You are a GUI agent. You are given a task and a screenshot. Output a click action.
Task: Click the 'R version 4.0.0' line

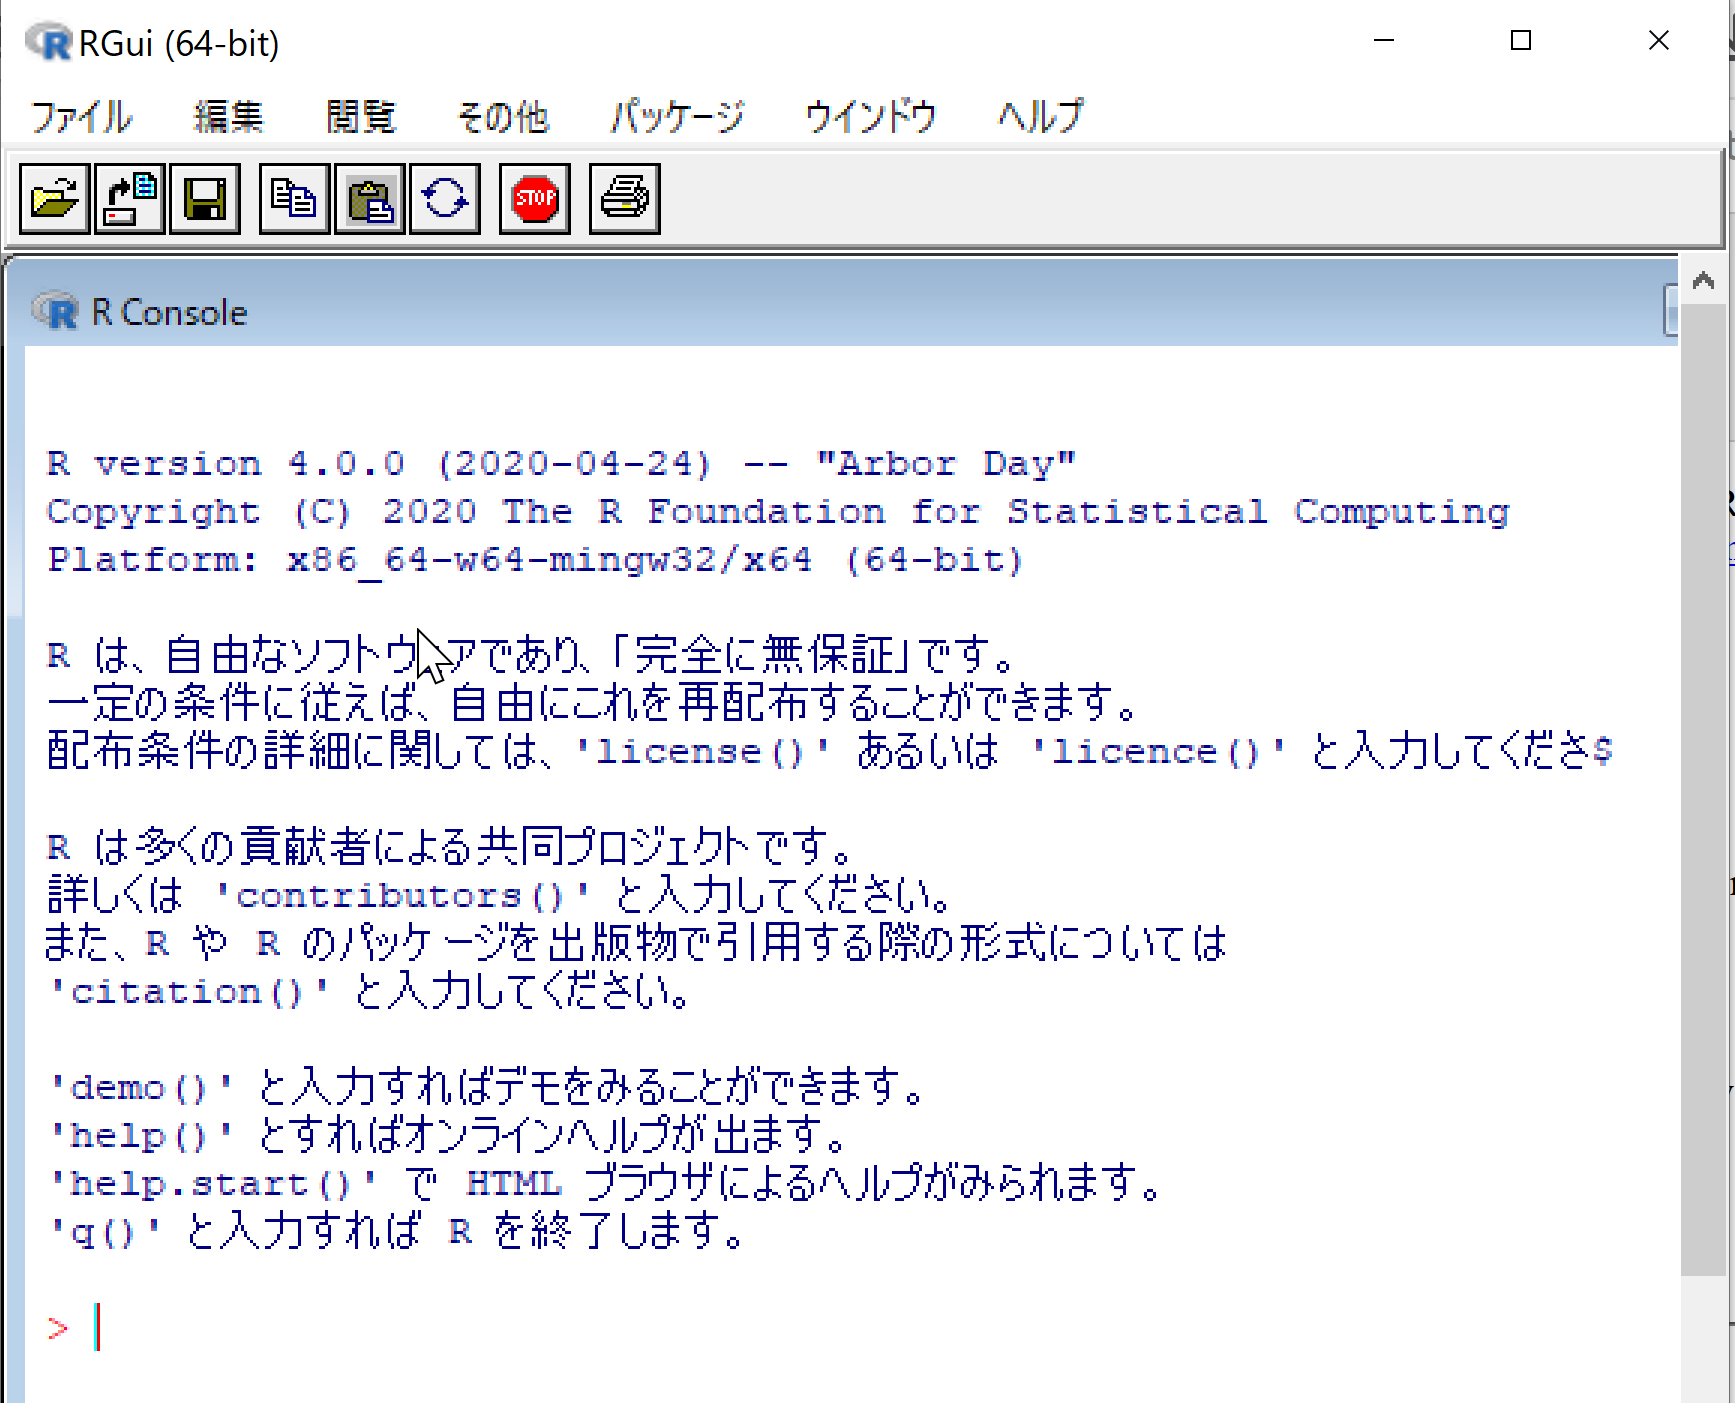point(562,464)
